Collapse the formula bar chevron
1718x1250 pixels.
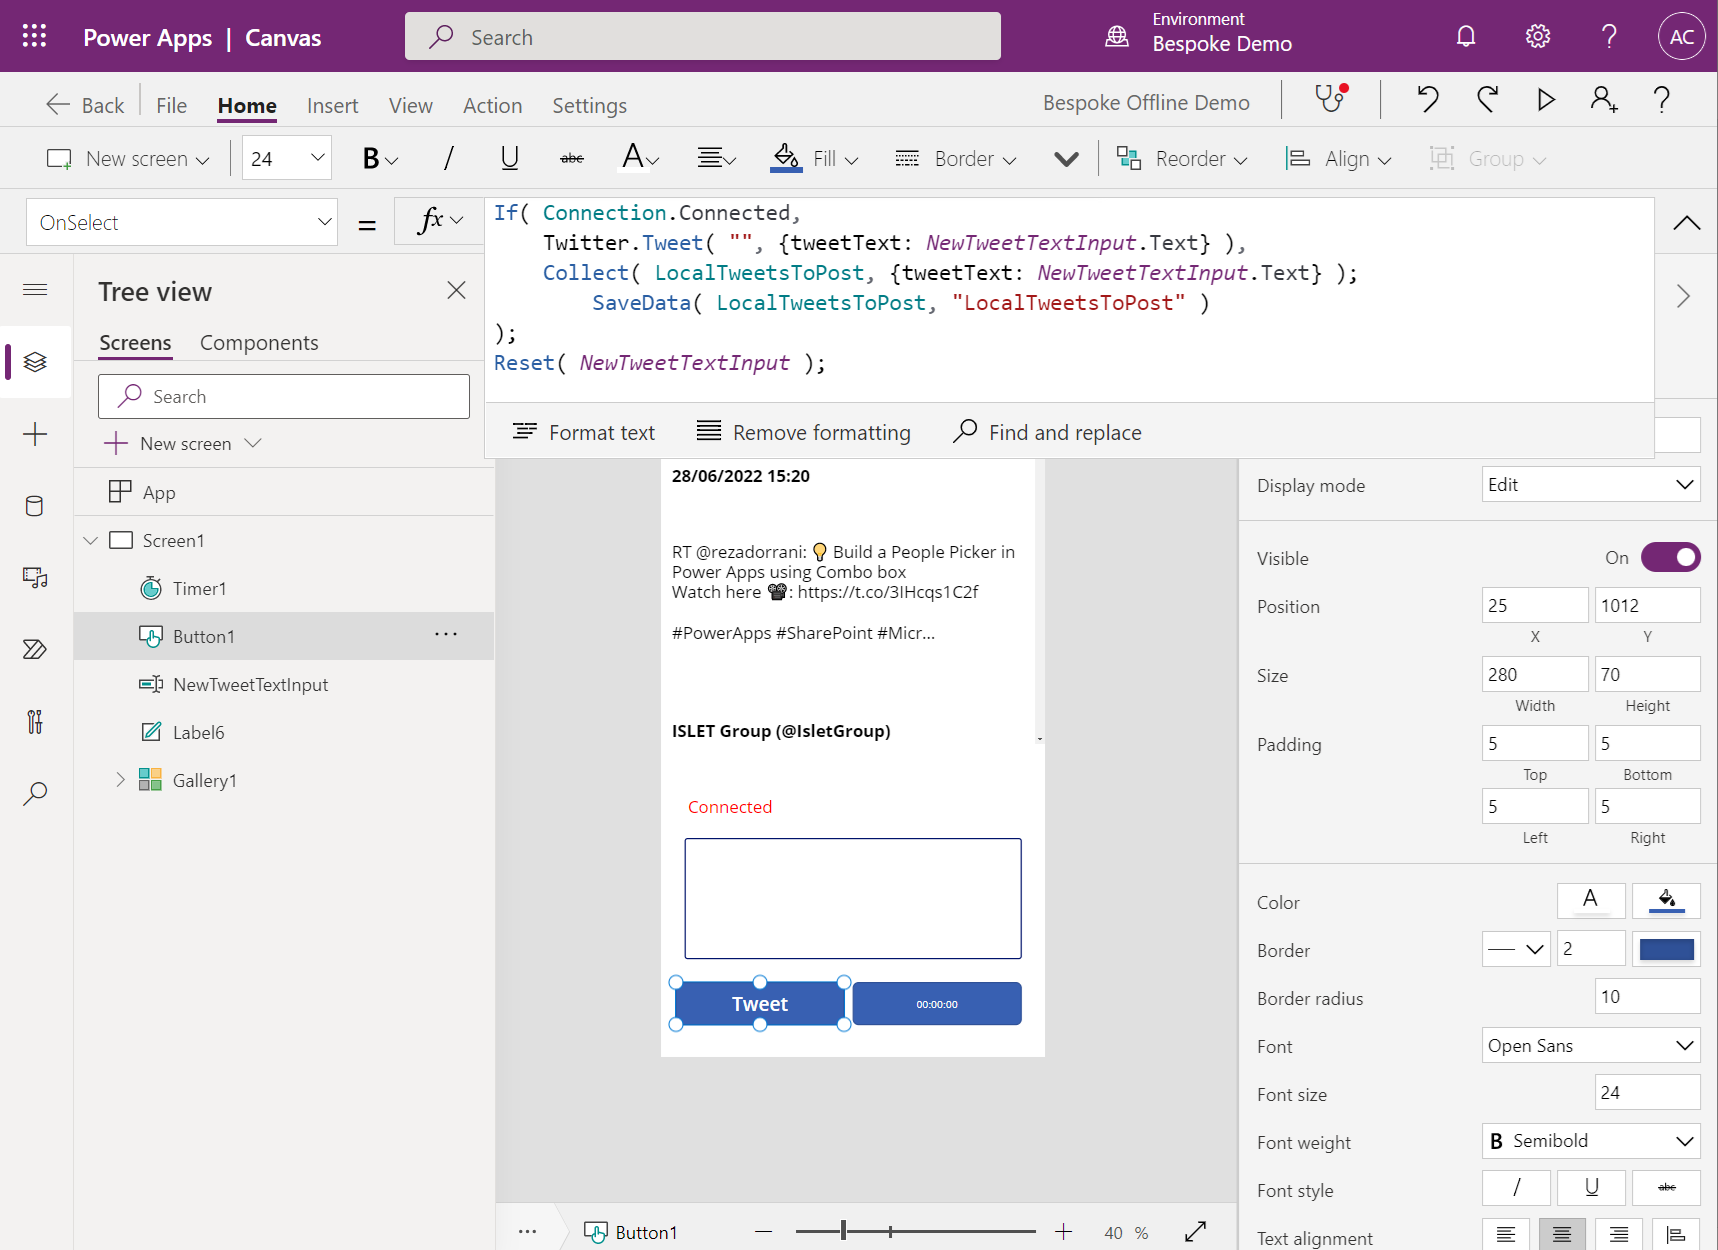(1687, 222)
